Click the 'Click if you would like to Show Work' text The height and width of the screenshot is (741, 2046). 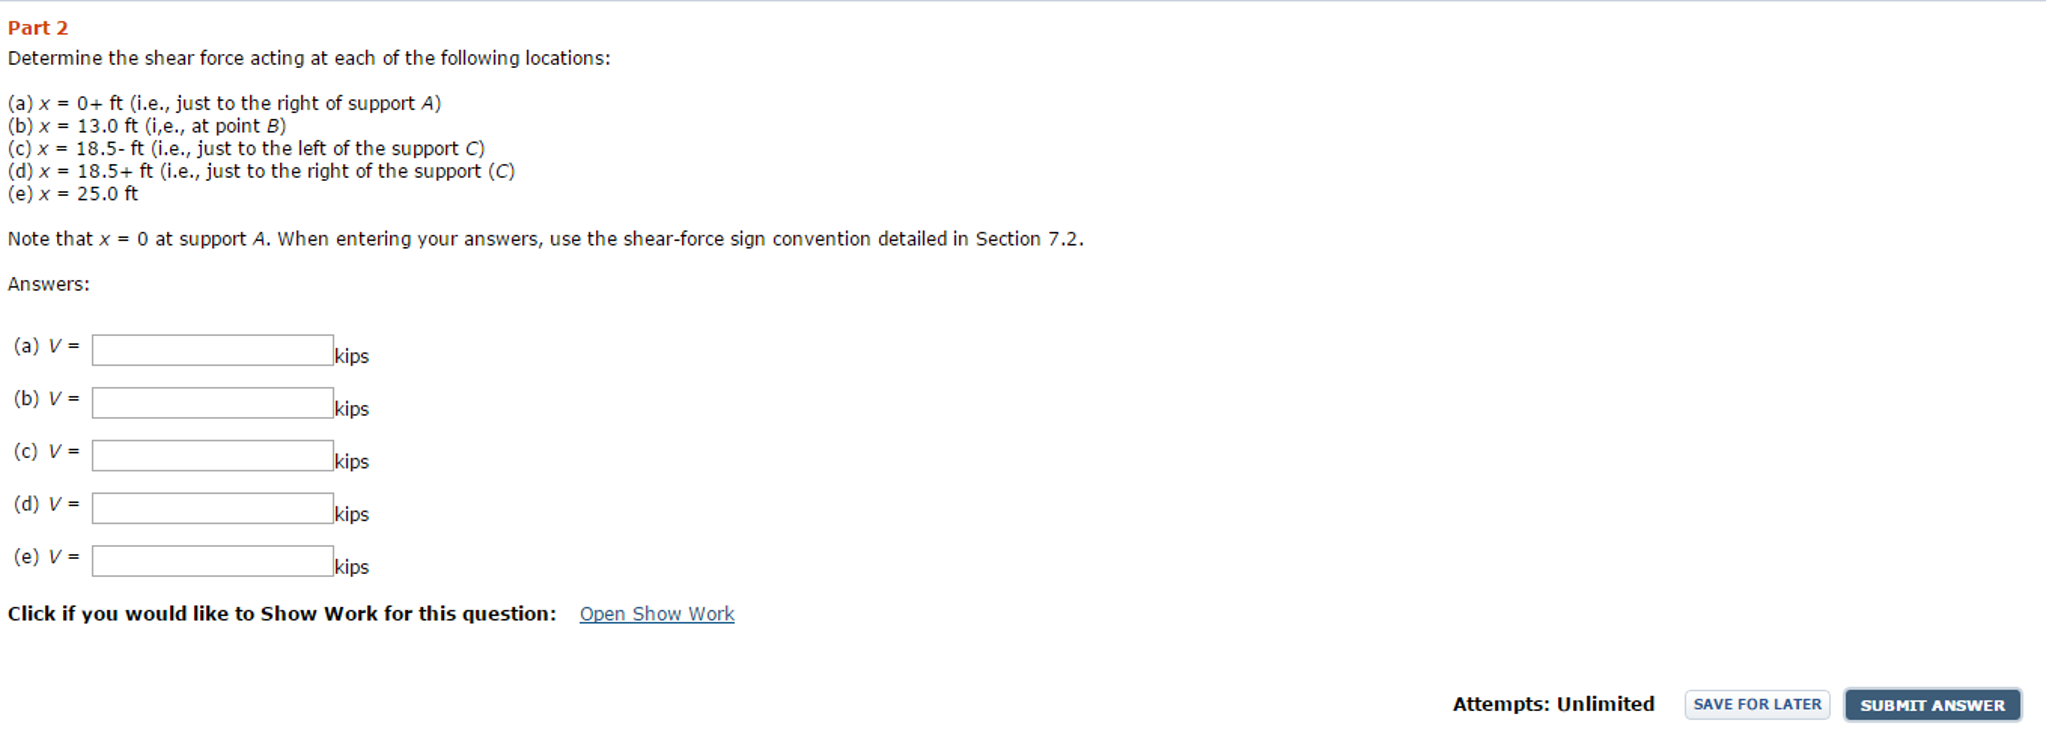click(281, 614)
